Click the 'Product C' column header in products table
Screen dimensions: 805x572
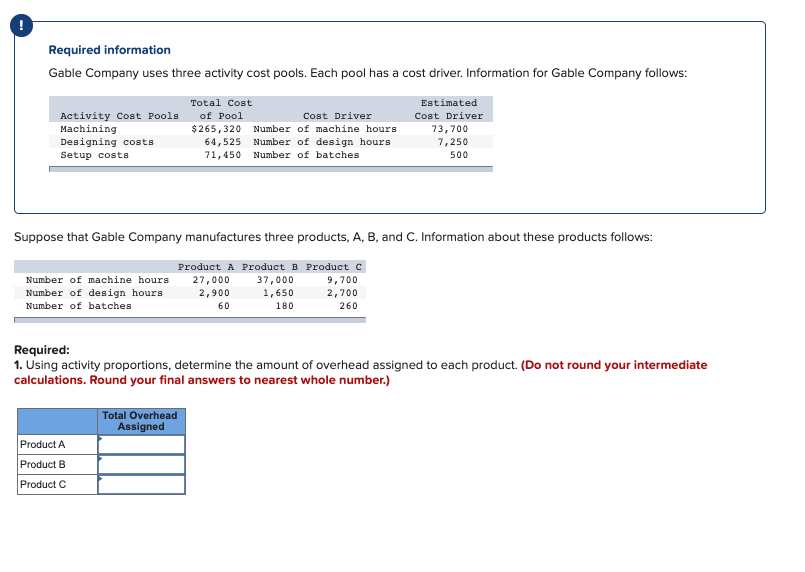pos(334,267)
